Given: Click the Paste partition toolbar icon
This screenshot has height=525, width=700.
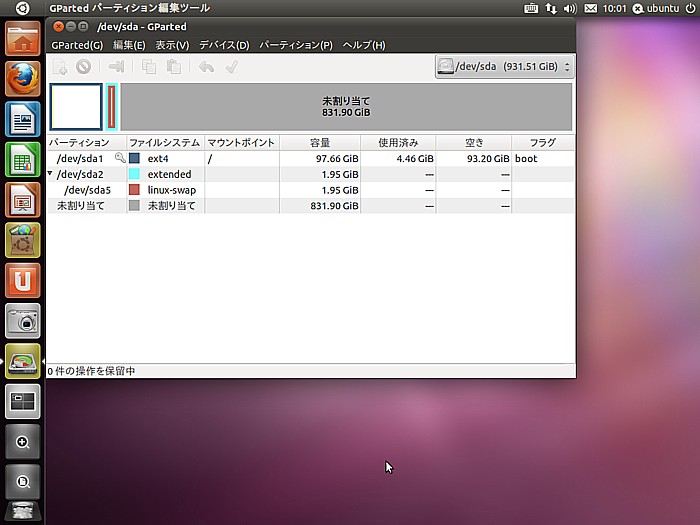Looking at the screenshot, I should pos(173,67).
